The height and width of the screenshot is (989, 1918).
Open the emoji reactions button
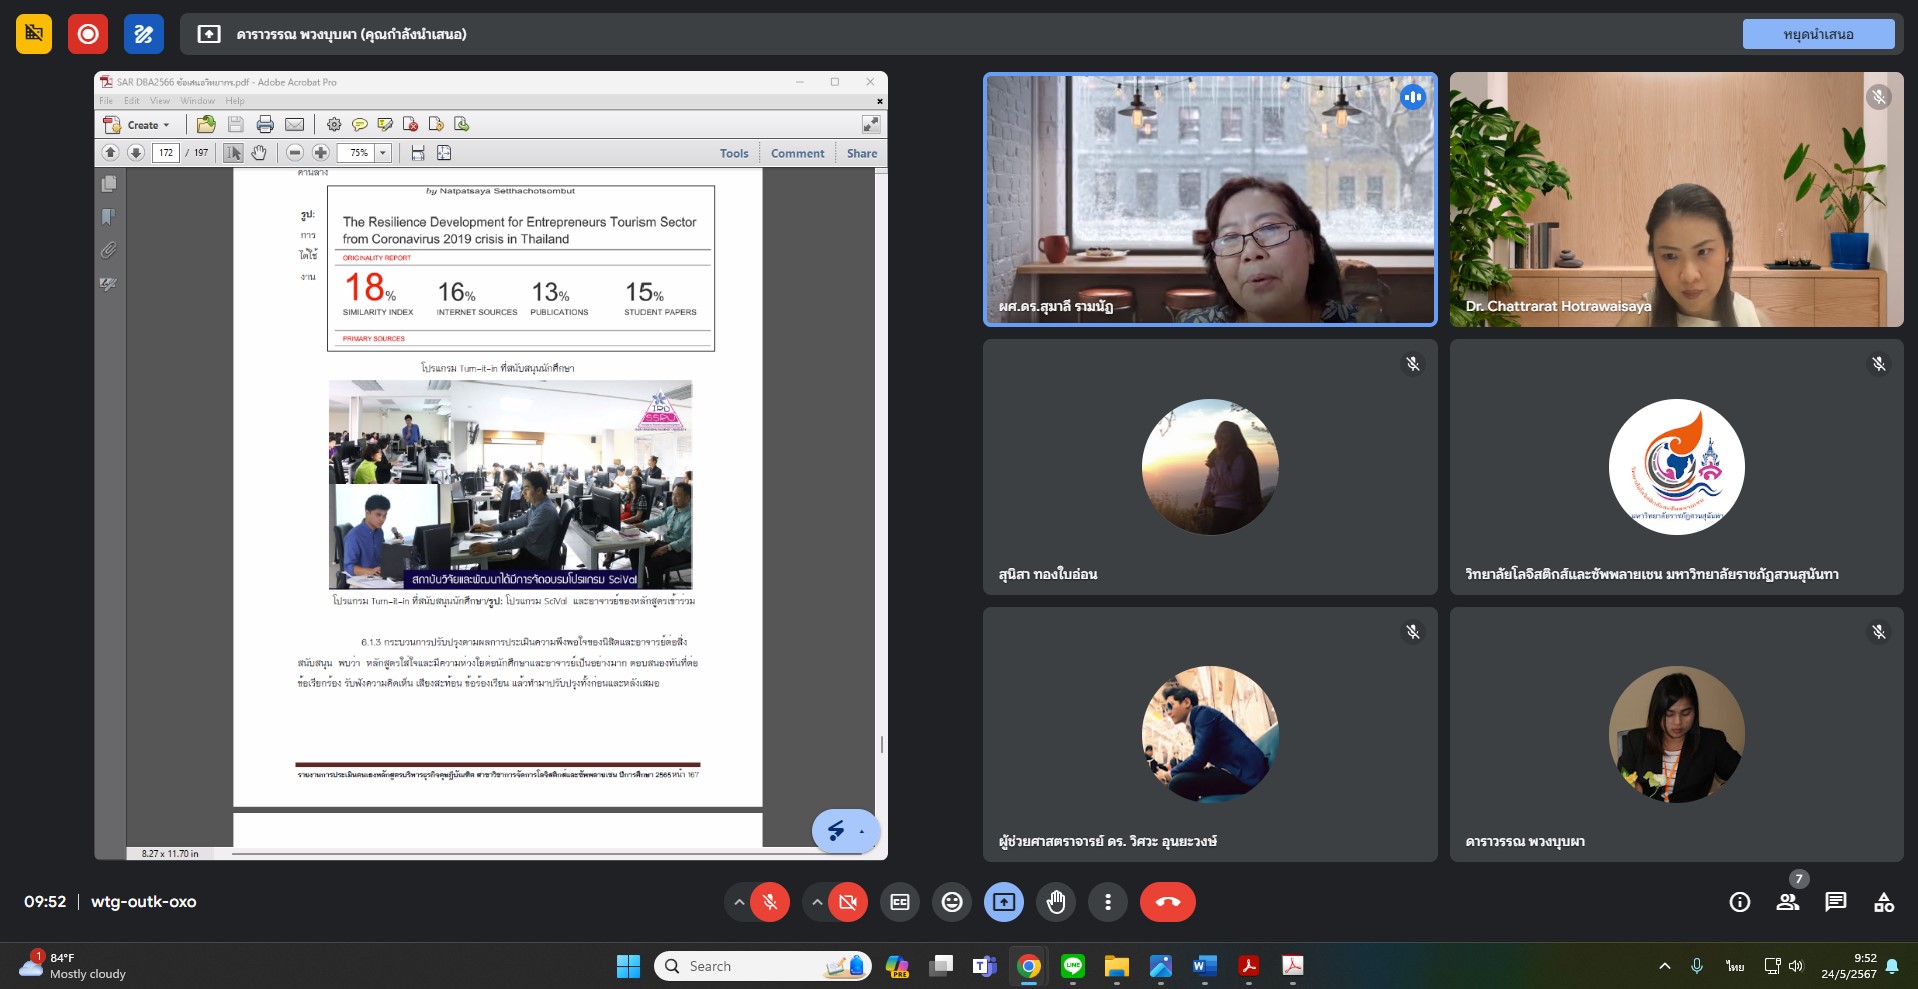tap(952, 902)
